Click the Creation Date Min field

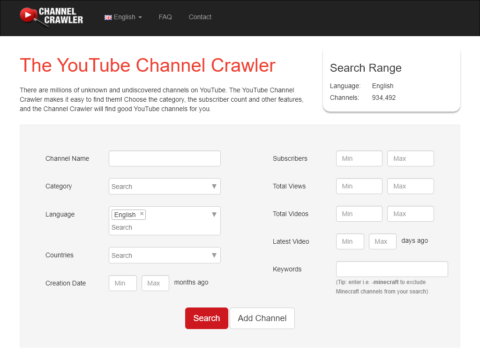(123, 283)
